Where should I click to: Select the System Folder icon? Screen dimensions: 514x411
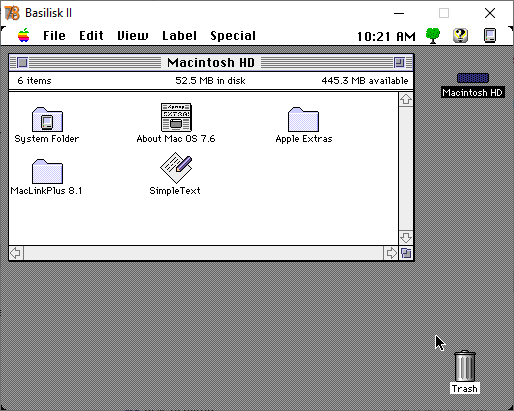tap(47, 120)
